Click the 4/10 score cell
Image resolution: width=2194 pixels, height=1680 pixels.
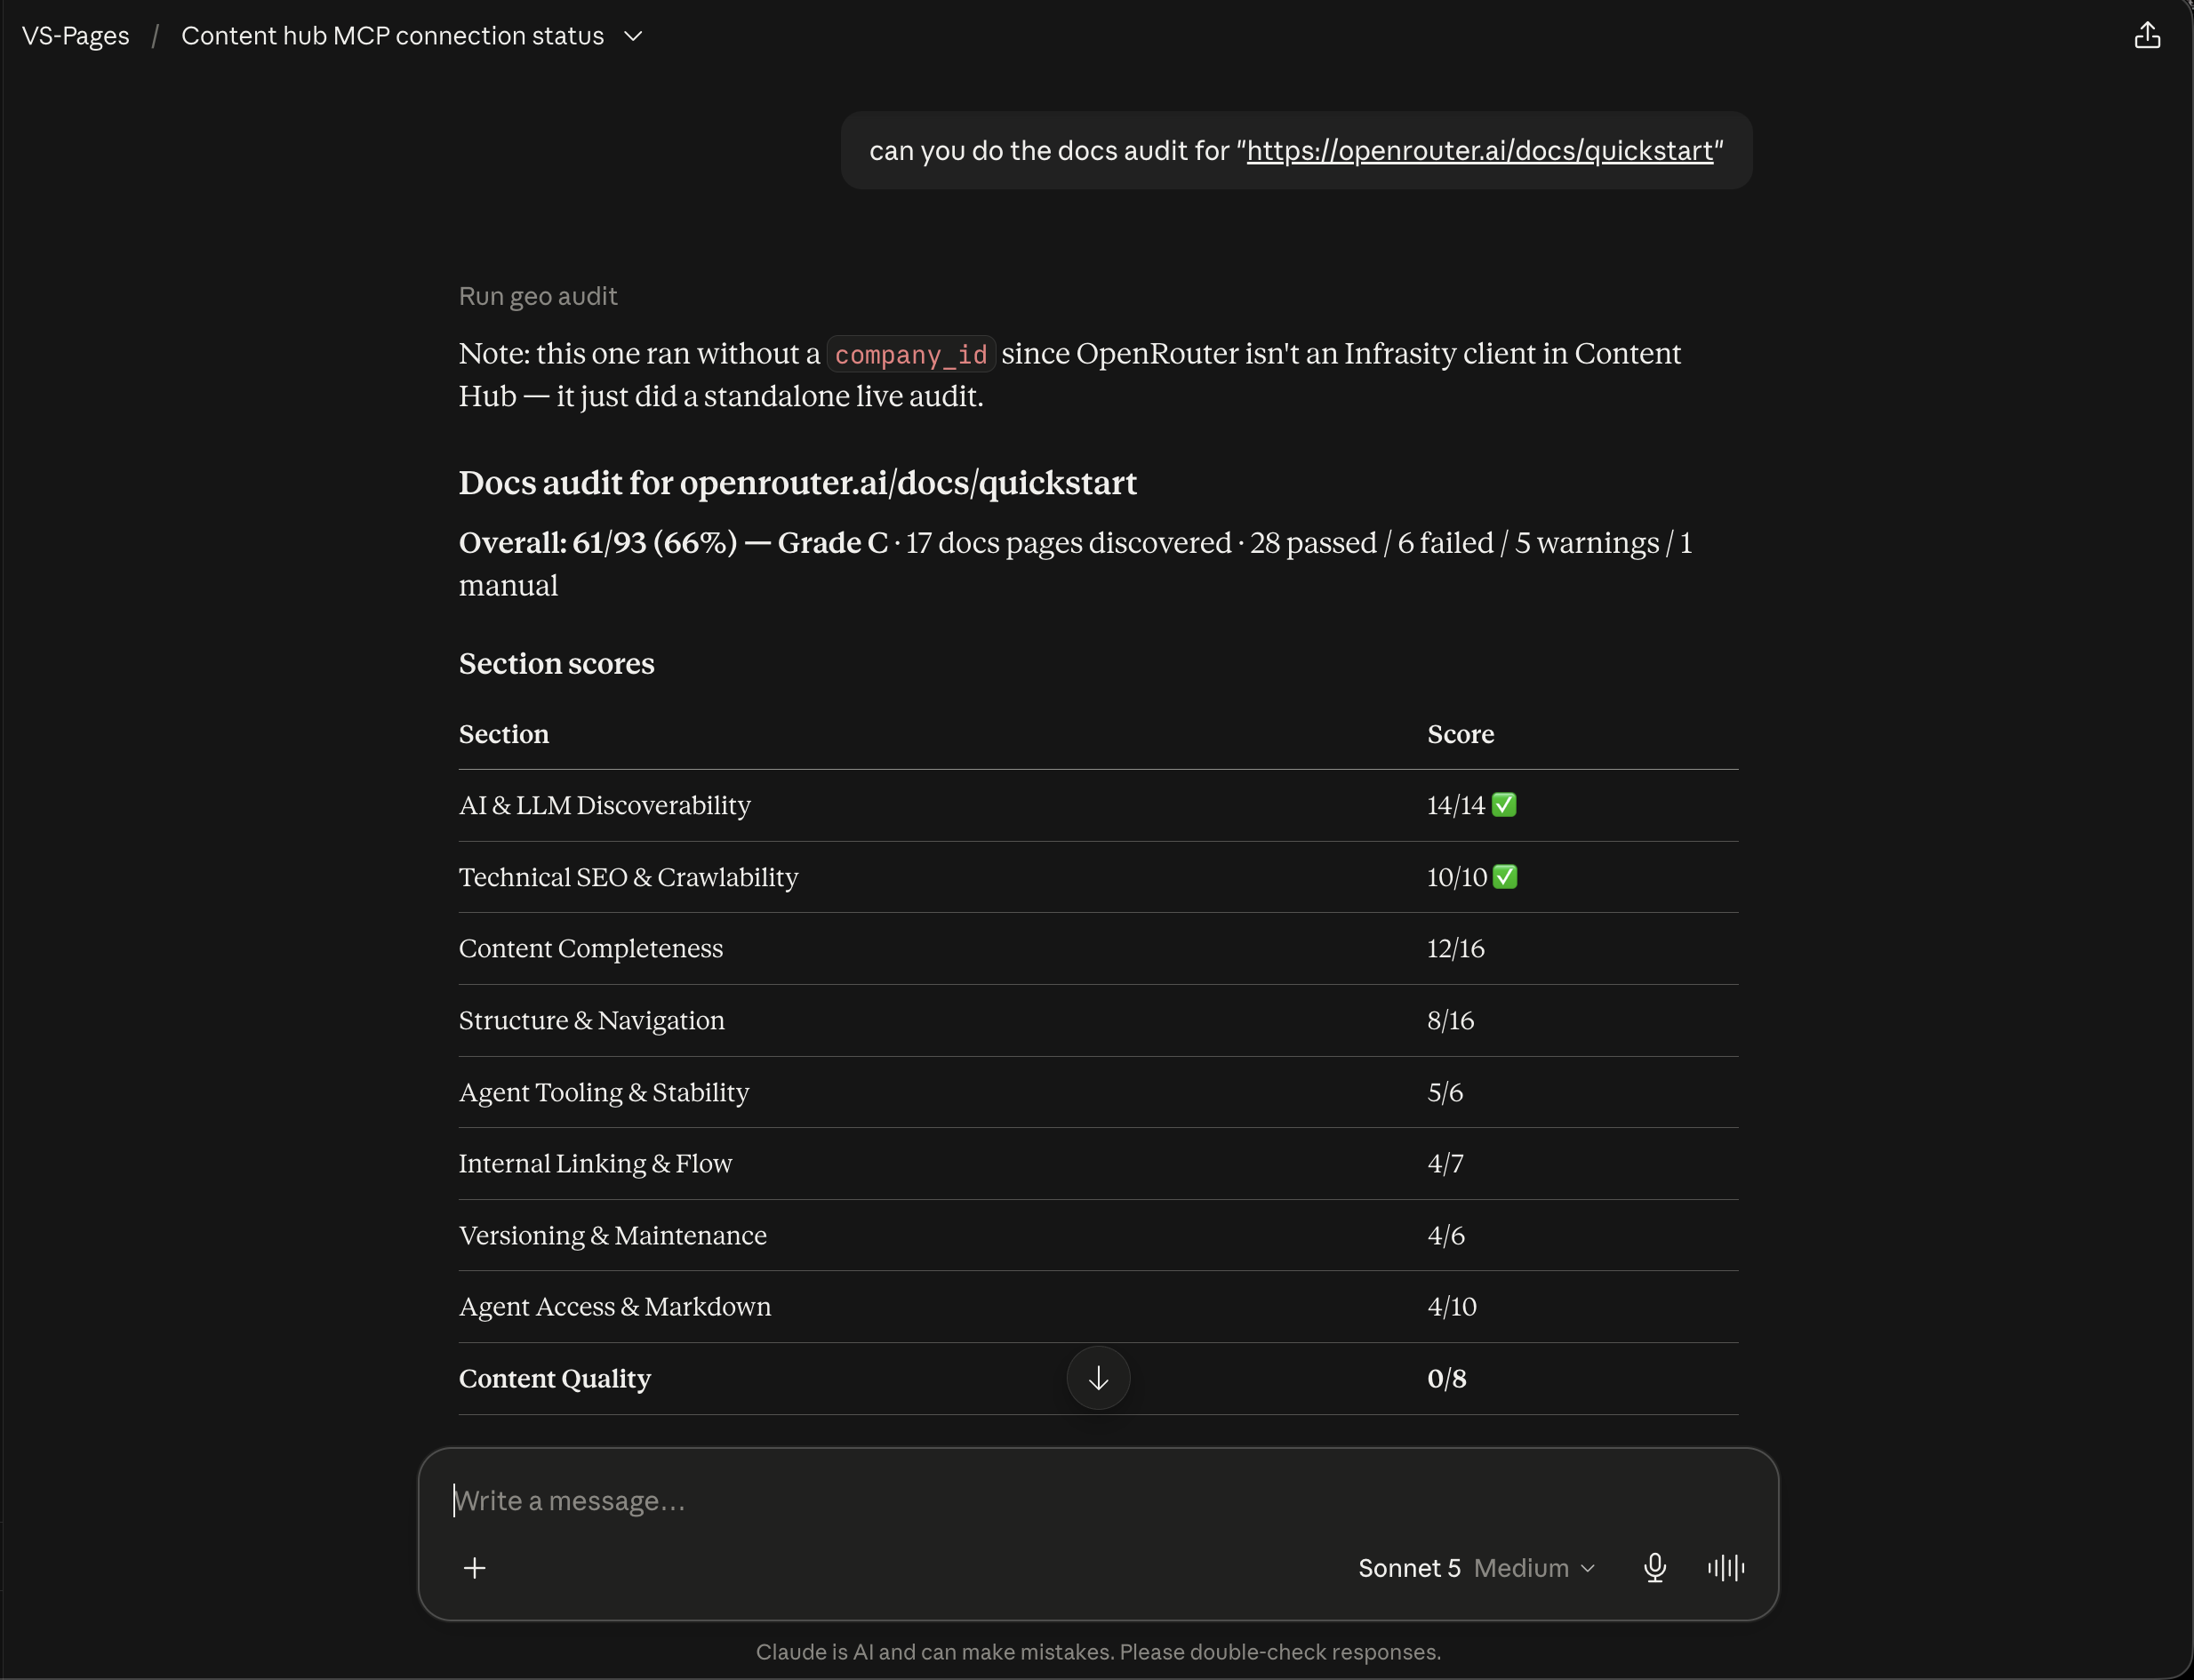click(x=1452, y=1306)
